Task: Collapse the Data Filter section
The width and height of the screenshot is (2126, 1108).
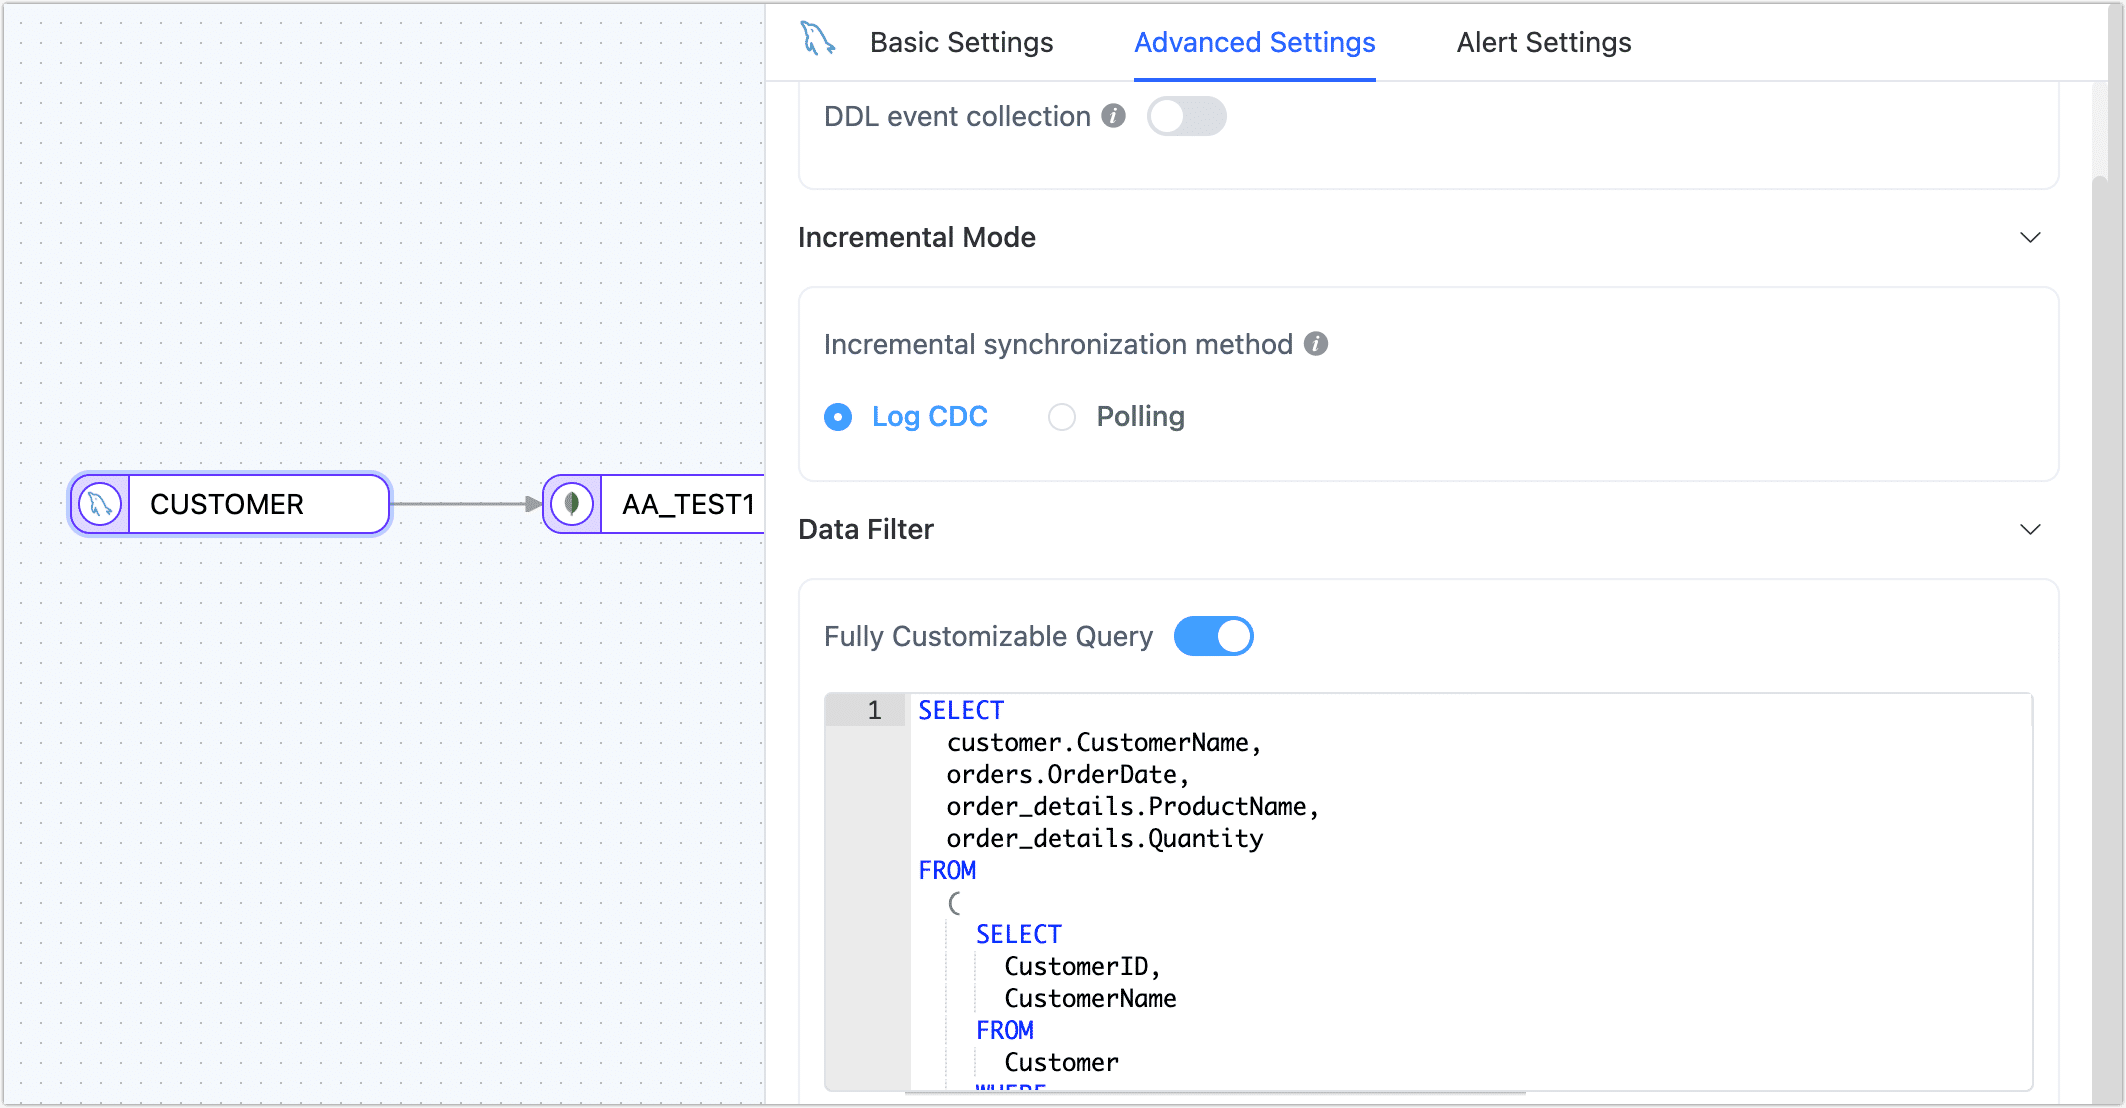Action: [x=2030, y=529]
